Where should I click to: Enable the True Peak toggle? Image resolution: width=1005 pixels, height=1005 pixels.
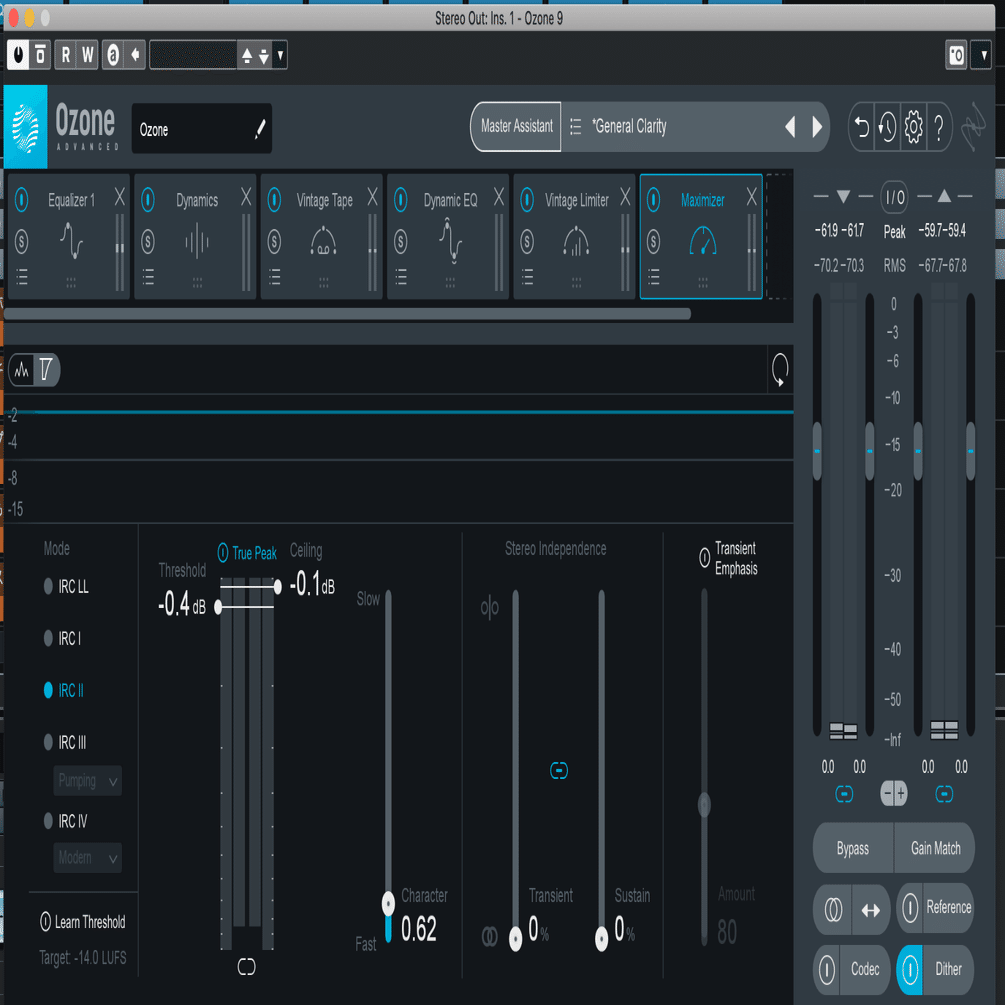tap(221, 553)
